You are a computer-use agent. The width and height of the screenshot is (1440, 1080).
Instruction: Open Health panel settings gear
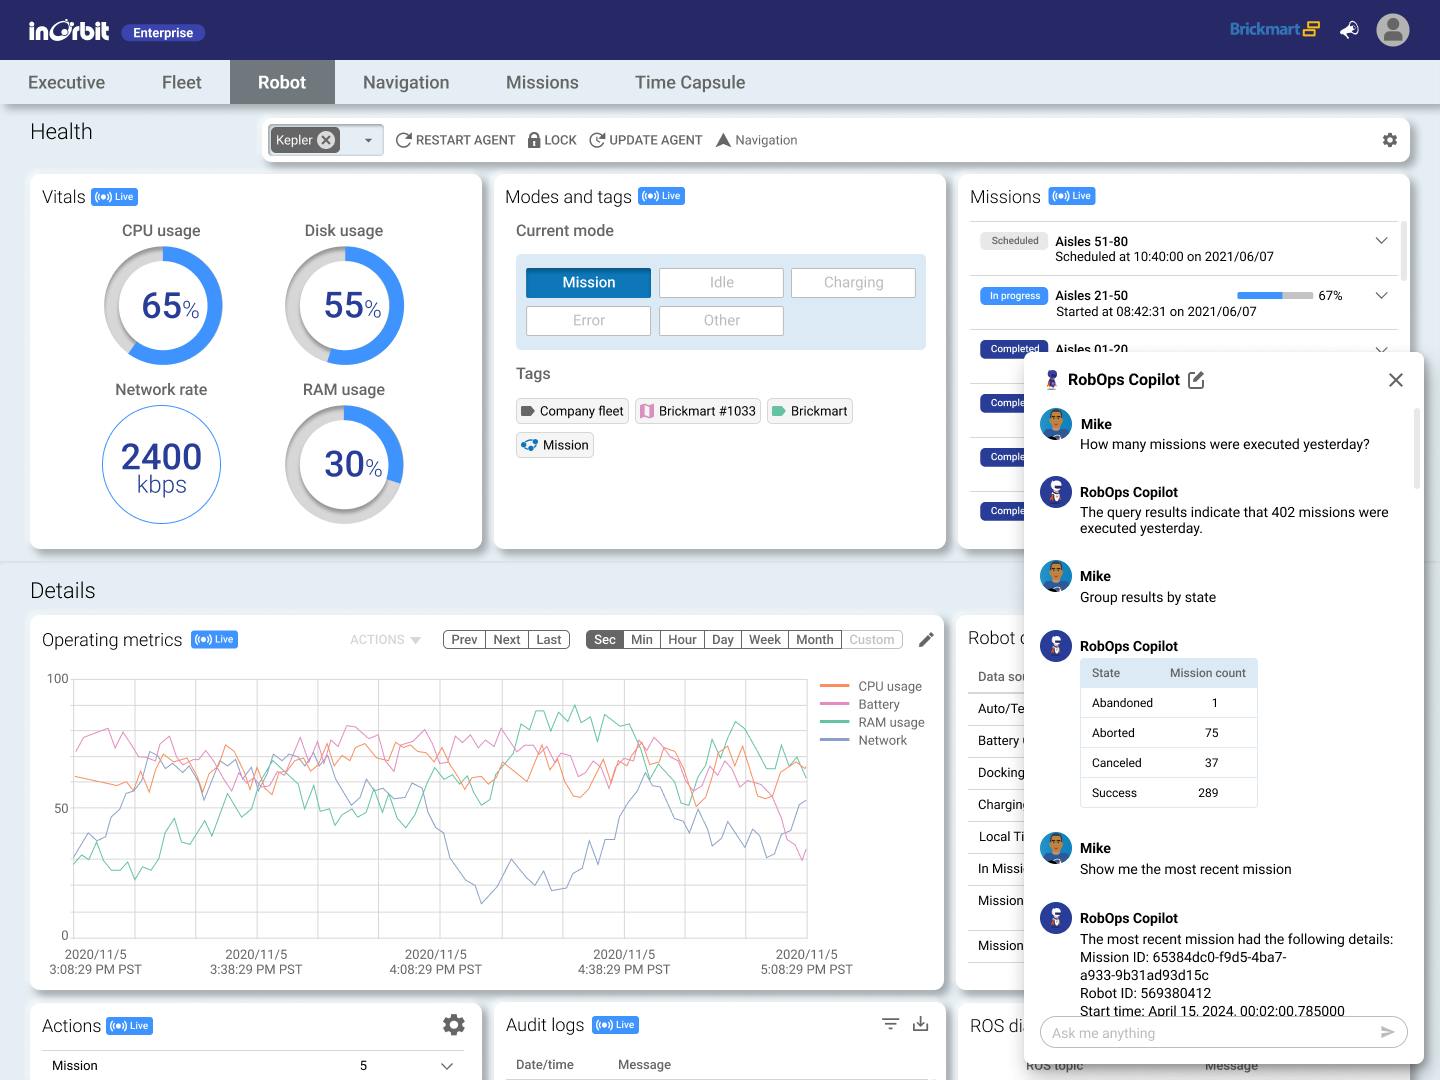coord(1390,140)
